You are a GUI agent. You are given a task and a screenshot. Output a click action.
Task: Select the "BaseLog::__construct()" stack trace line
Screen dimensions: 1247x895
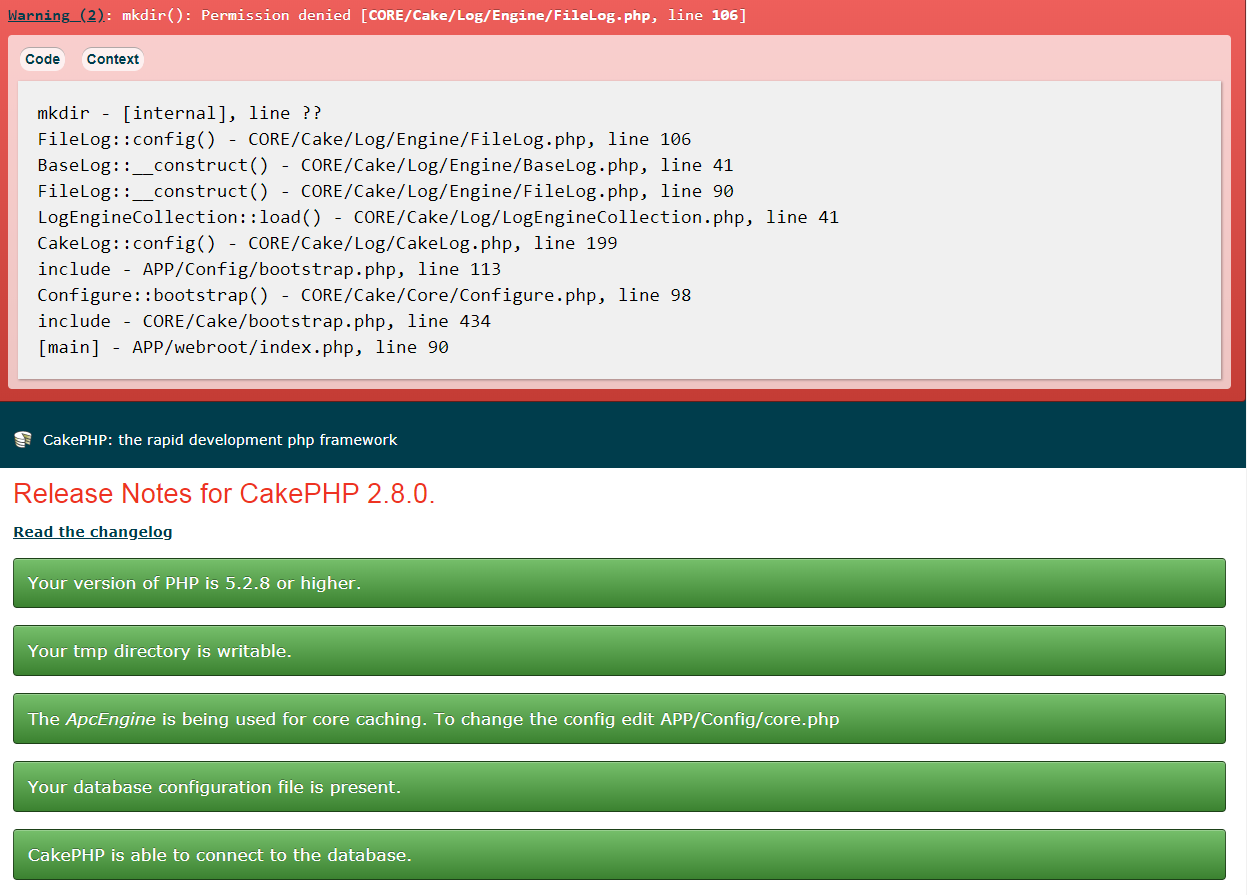click(x=385, y=165)
